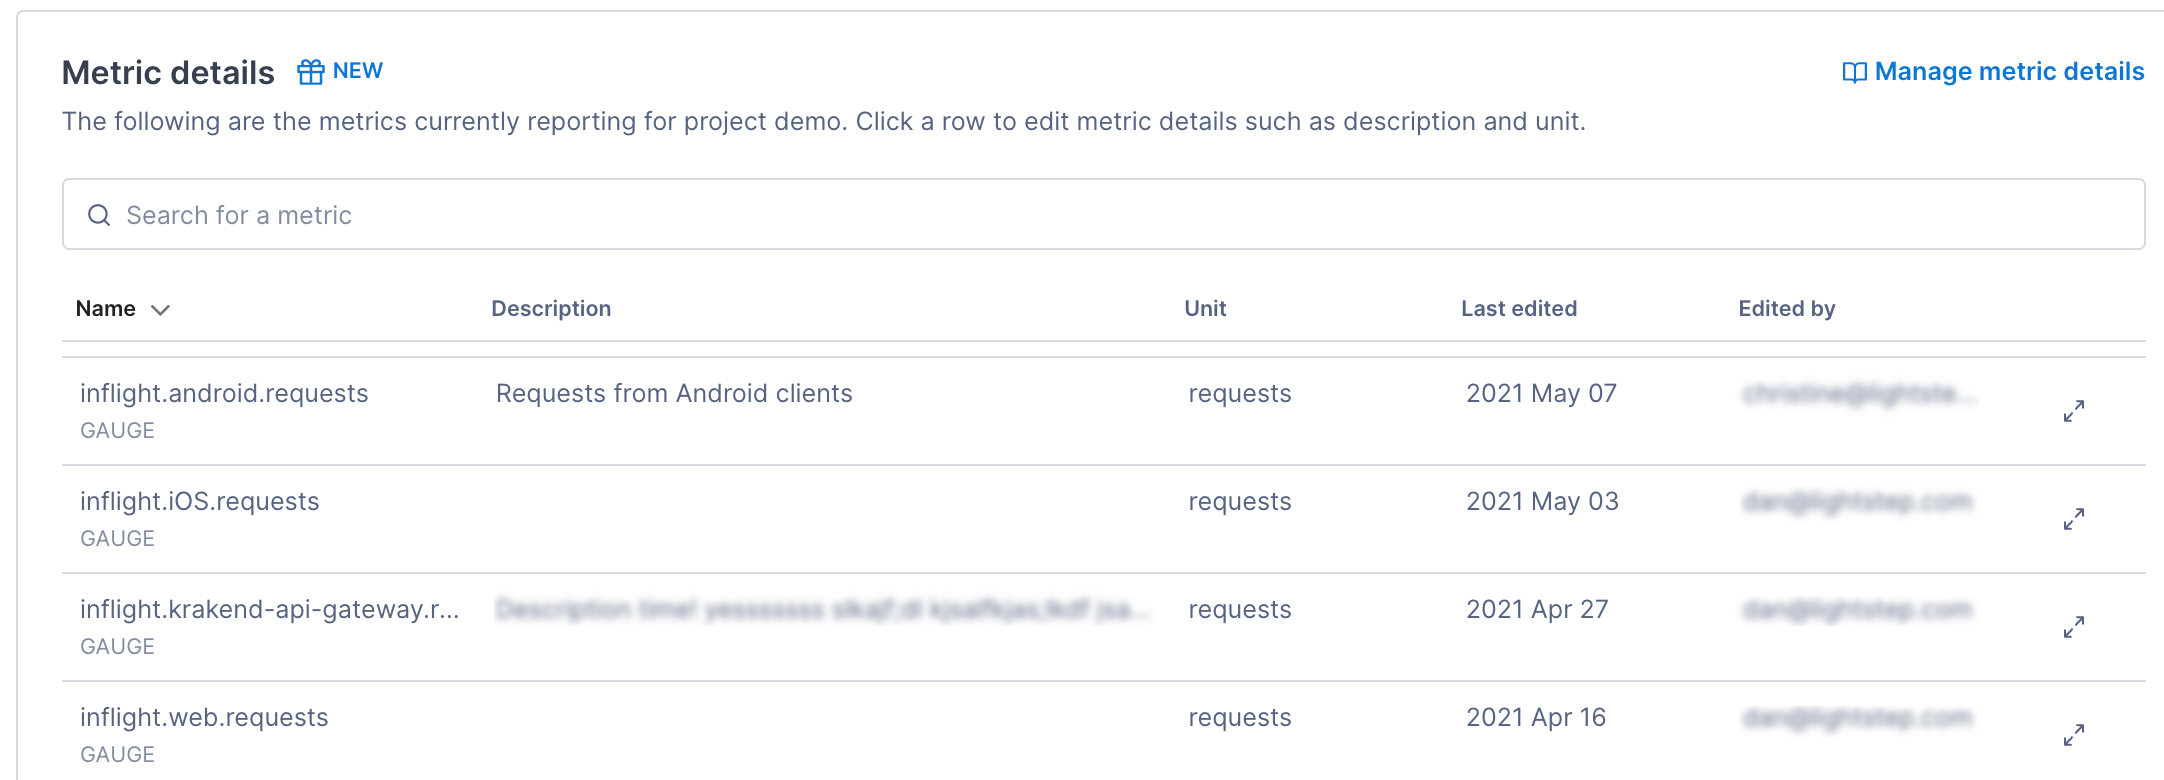Toggle Name column sort chevron
This screenshot has height=780, width=2164.
tap(160, 310)
